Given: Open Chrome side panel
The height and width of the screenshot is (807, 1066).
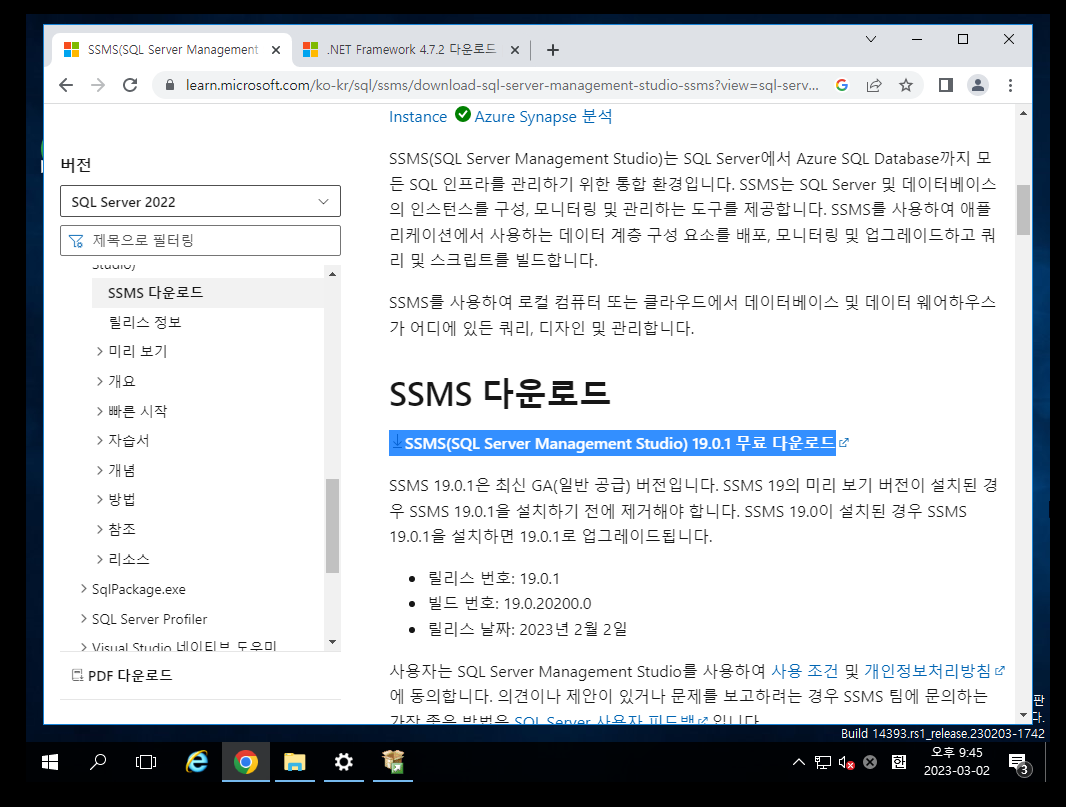Looking at the screenshot, I should (946, 85).
